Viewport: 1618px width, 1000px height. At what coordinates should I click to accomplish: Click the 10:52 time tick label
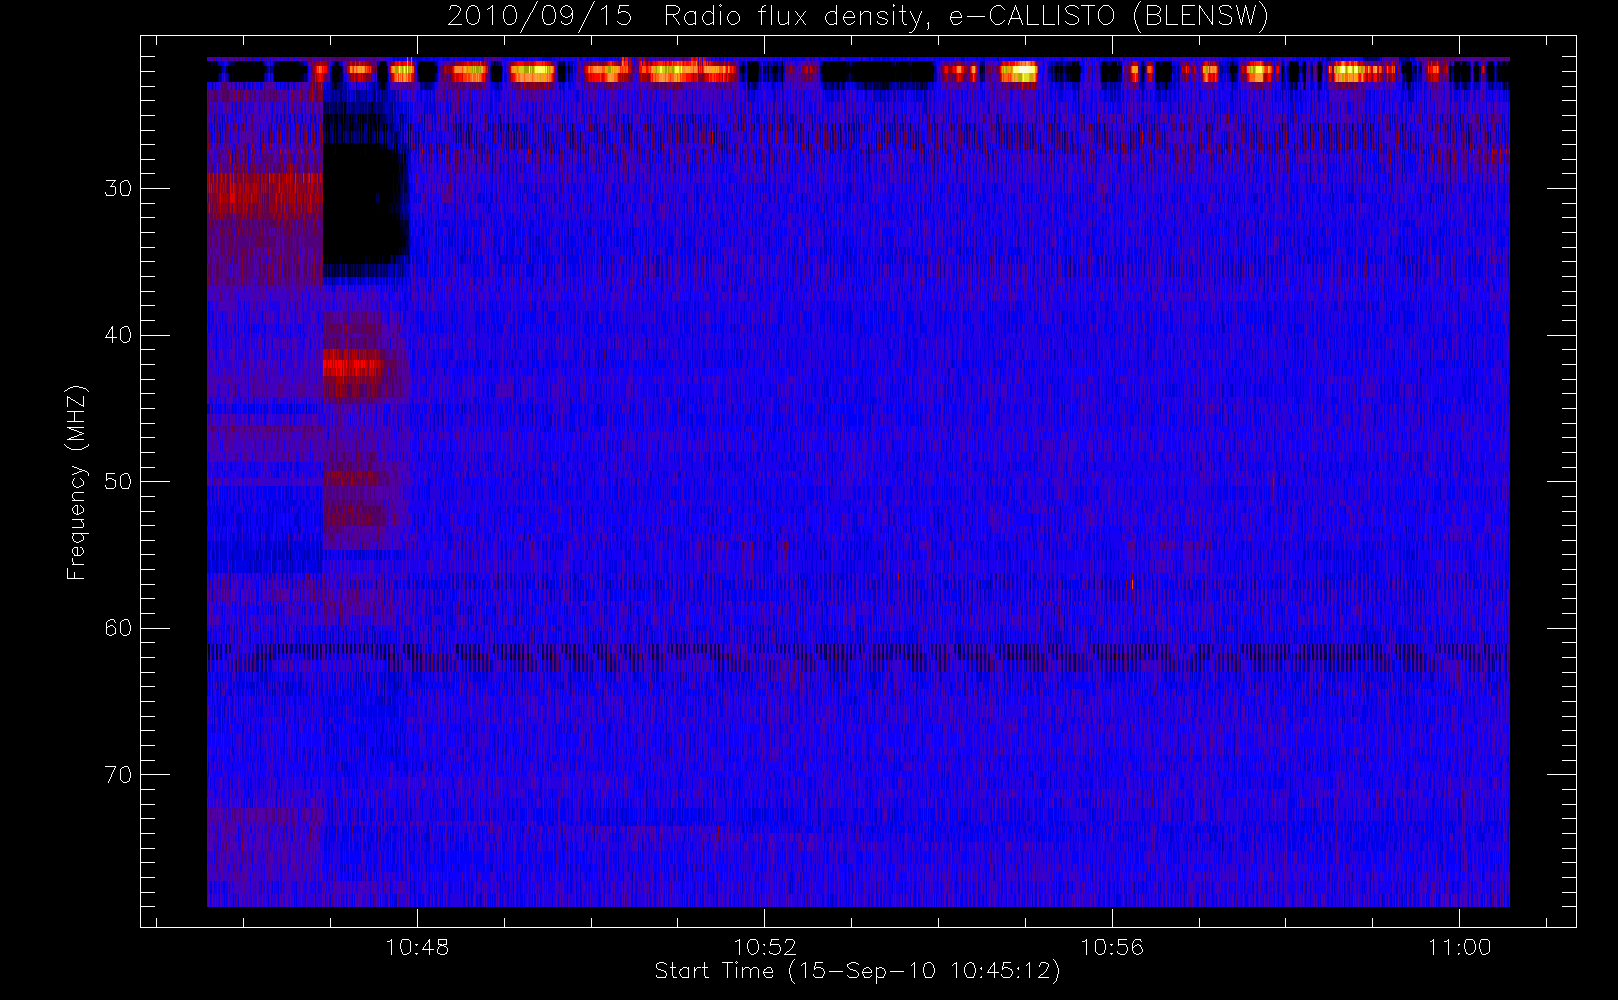765,946
